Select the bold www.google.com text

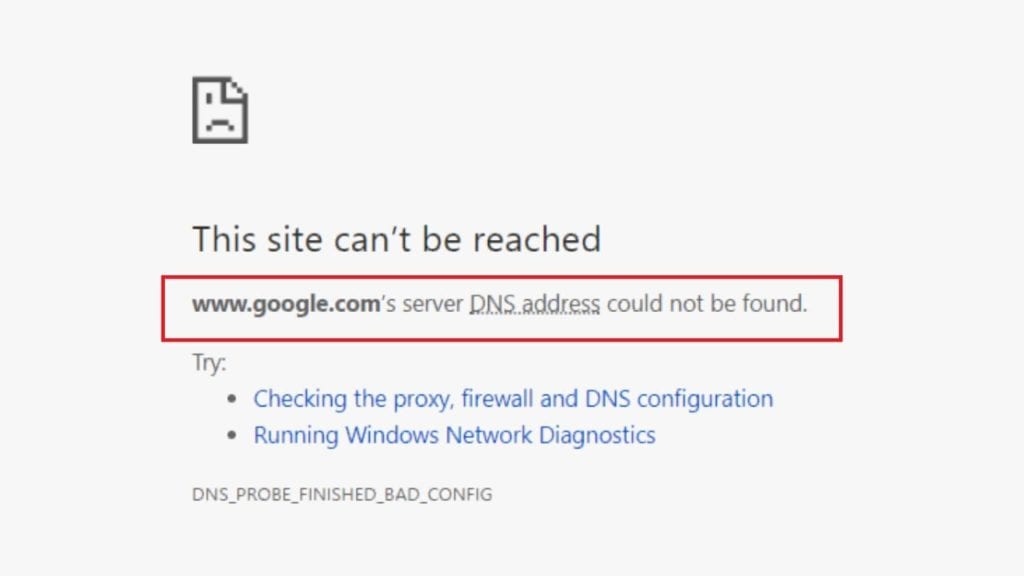click(286, 304)
